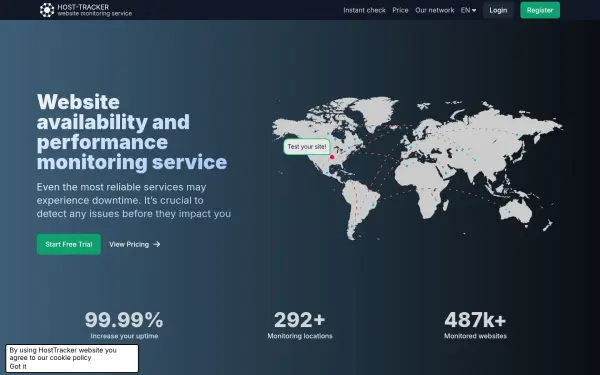Click the 'Monitored websites' label
The height and width of the screenshot is (375, 600).
coord(475,336)
